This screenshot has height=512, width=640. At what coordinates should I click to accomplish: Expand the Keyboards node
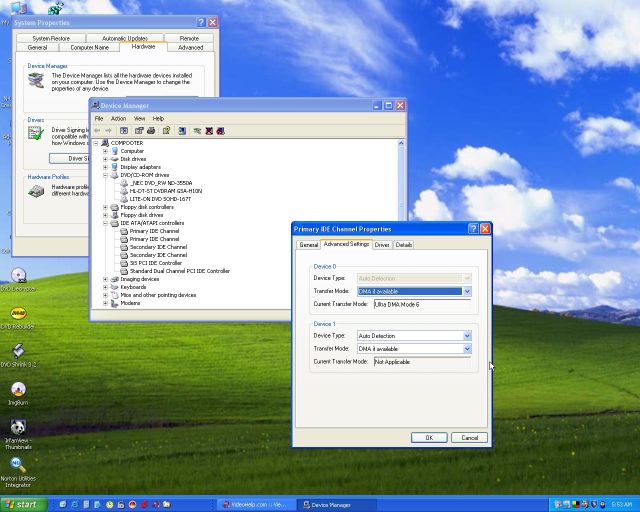[x=105, y=287]
